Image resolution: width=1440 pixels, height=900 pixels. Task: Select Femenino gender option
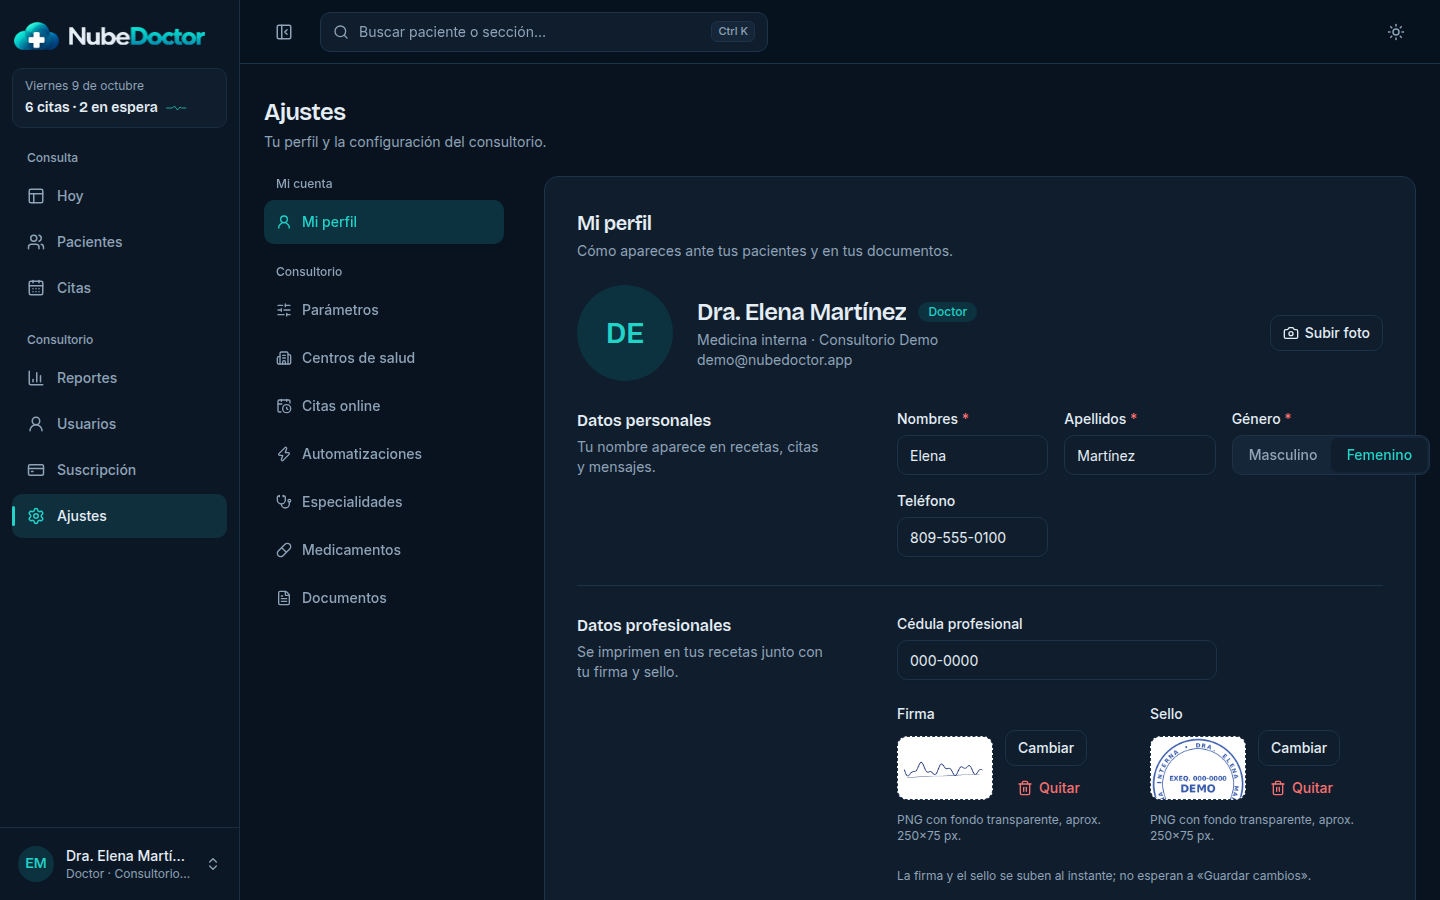tap(1379, 455)
